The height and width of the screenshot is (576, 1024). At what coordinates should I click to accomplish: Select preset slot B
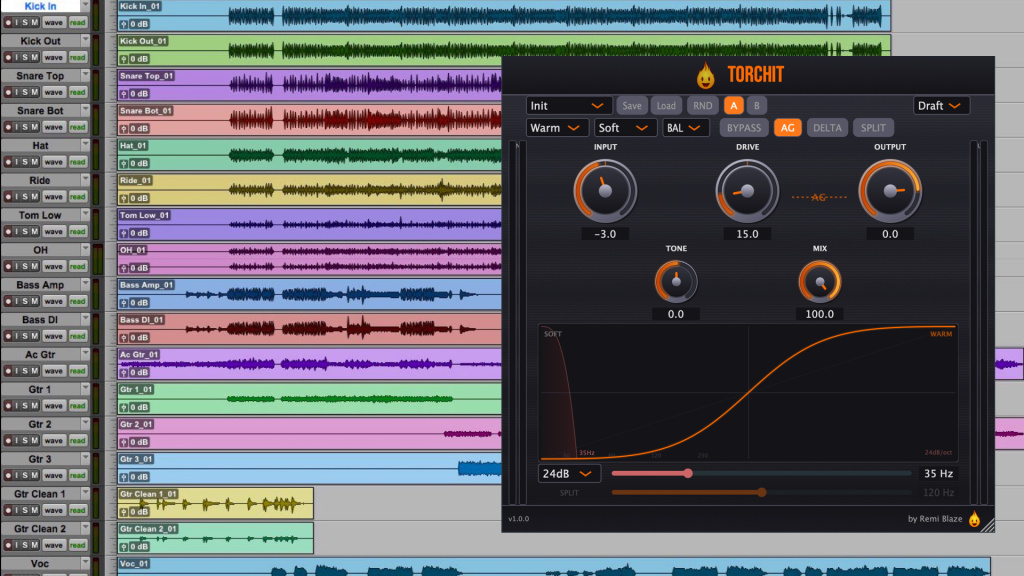pyautogui.click(x=756, y=106)
